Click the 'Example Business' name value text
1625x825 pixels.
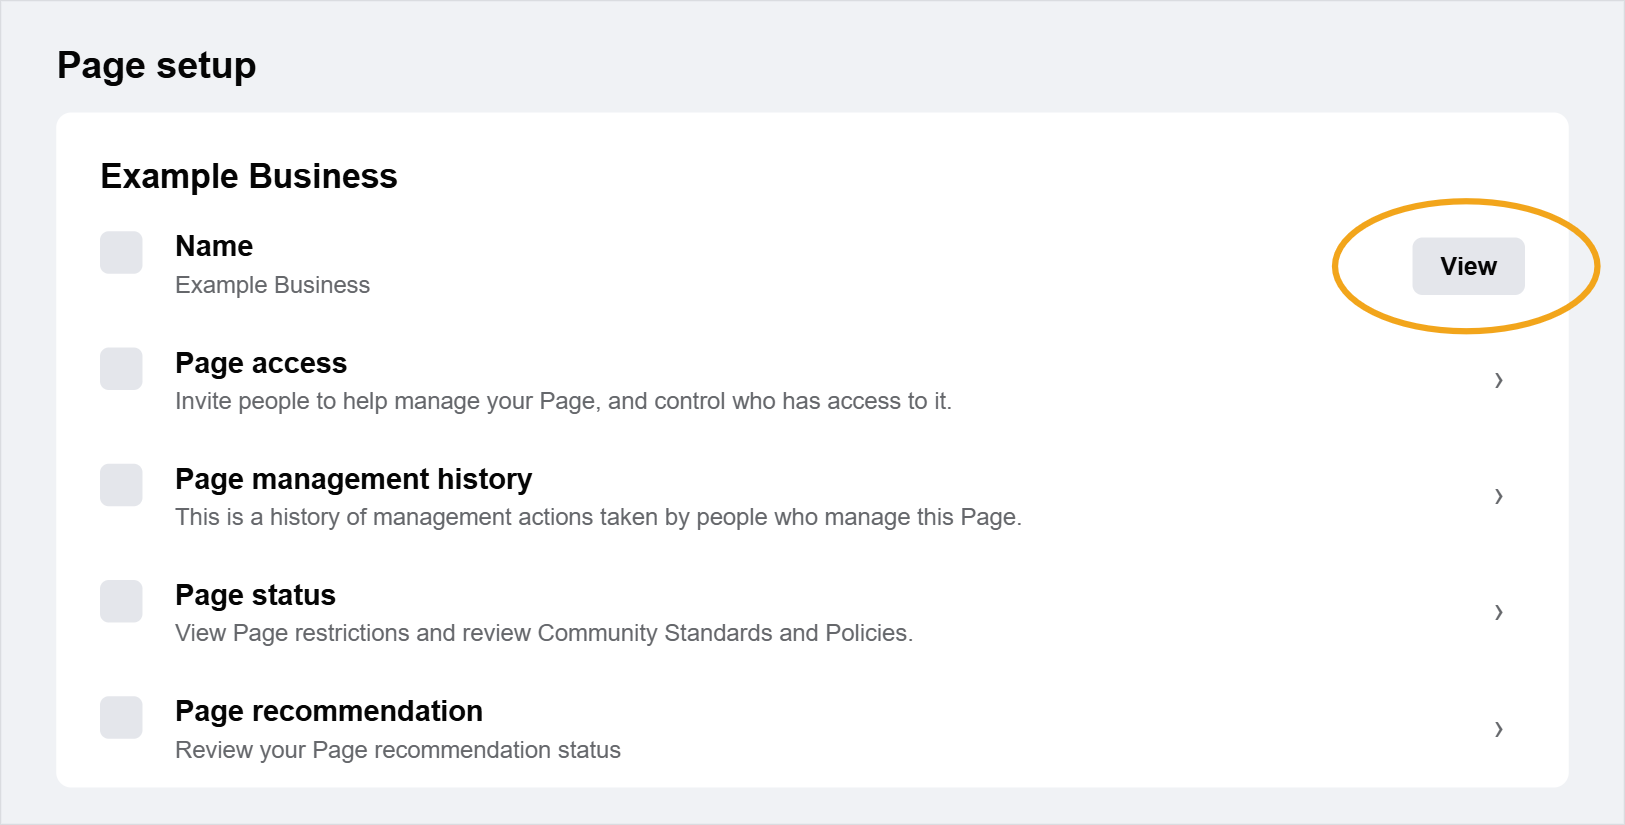[272, 285]
